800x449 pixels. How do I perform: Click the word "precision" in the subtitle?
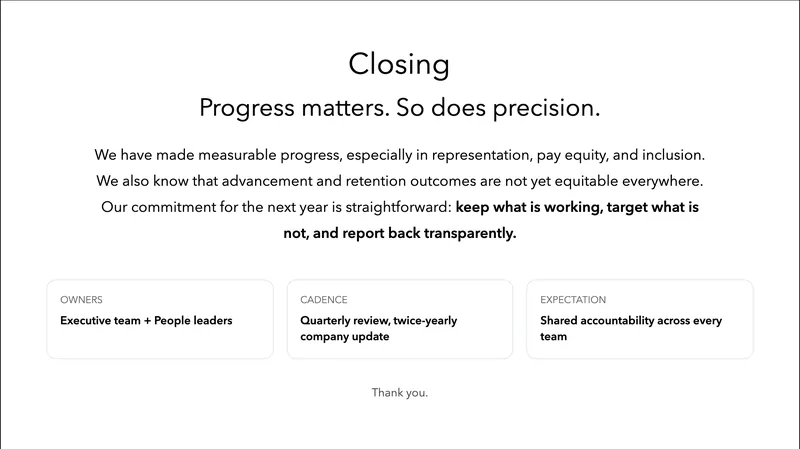(550, 107)
